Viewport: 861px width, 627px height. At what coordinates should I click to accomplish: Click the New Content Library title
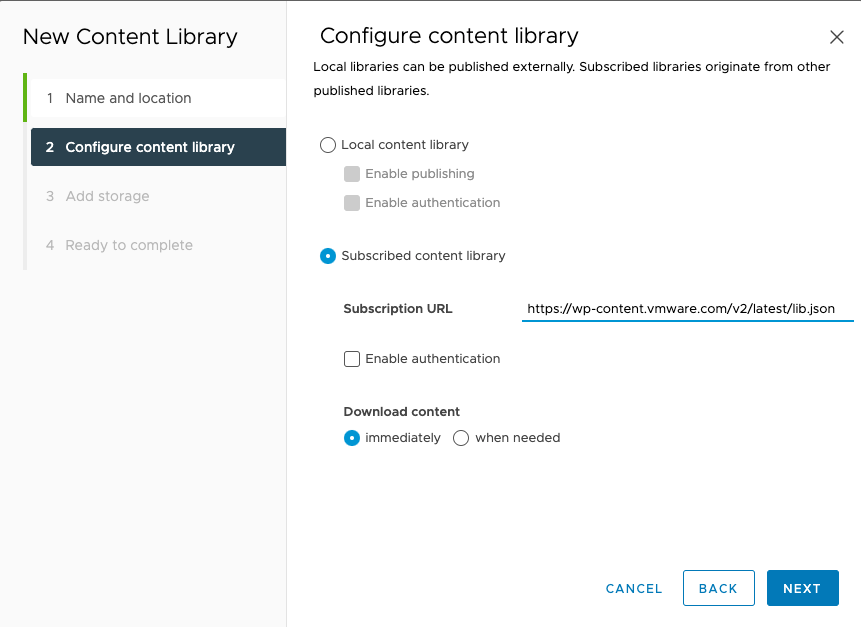130,37
